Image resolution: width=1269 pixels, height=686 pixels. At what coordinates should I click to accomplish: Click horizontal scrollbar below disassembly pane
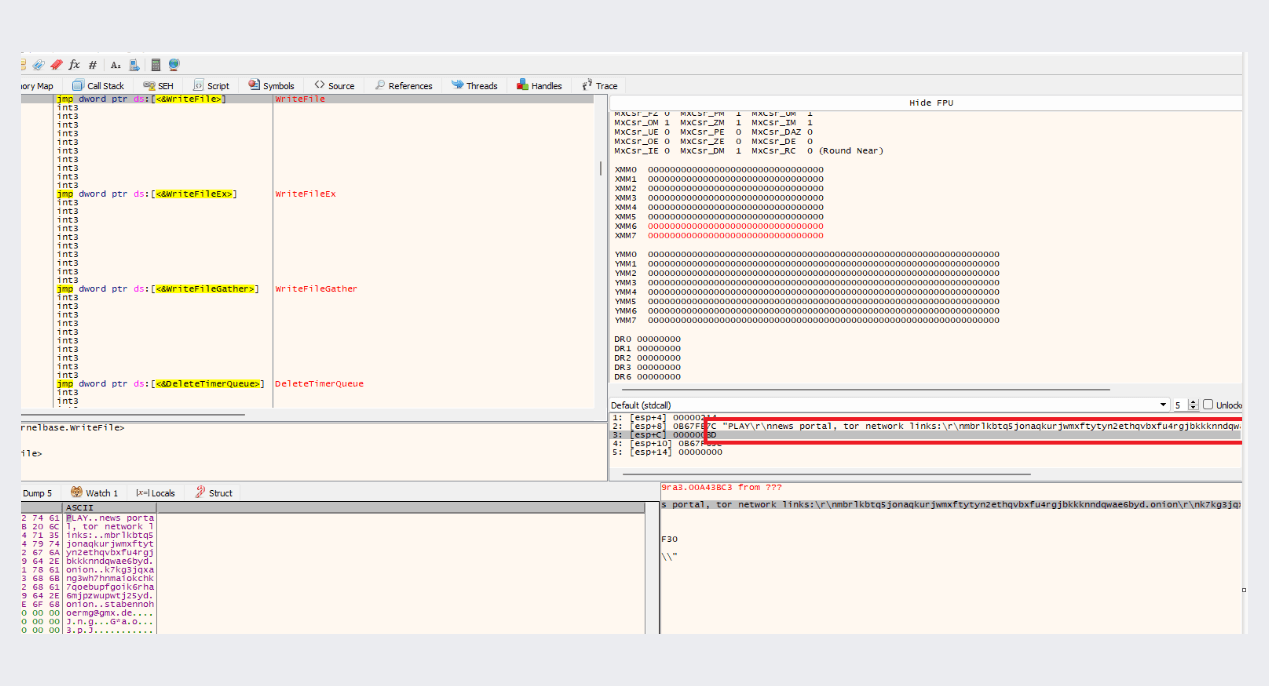(x=133, y=414)
